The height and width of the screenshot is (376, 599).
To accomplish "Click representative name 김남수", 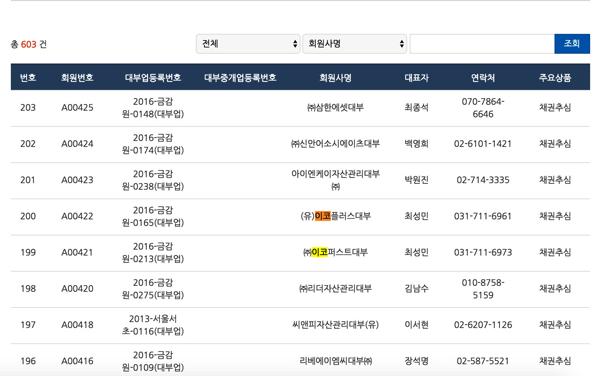I will [x=416, y=289].
